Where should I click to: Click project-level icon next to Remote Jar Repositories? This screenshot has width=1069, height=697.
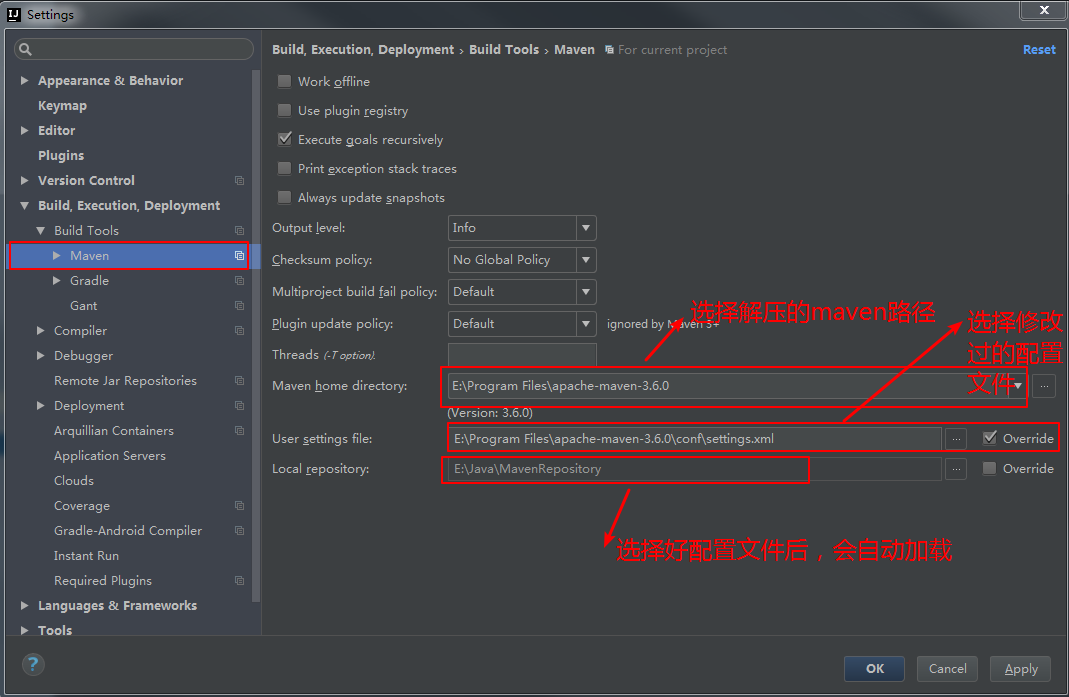click(239, 381)
